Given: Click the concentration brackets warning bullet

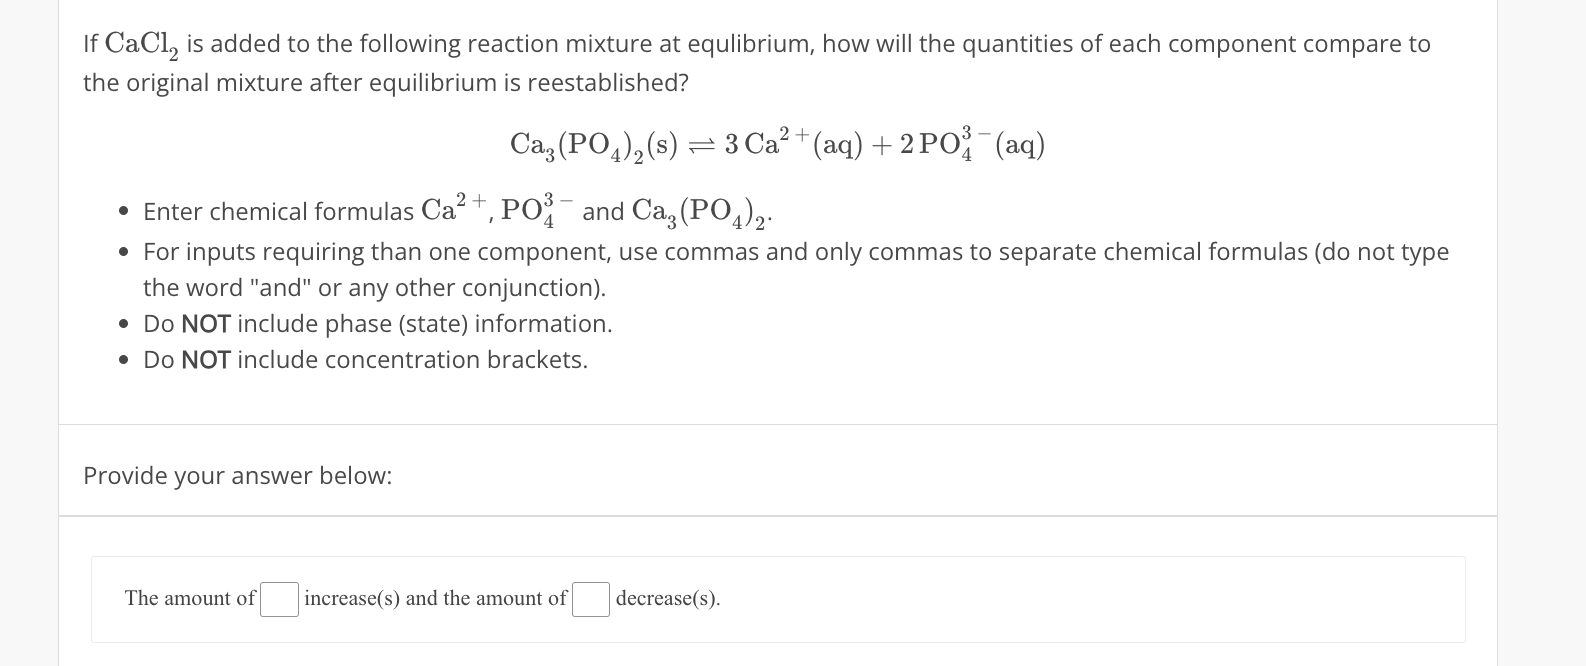Looking at the screenshot, I should click(x=365, y=359).
